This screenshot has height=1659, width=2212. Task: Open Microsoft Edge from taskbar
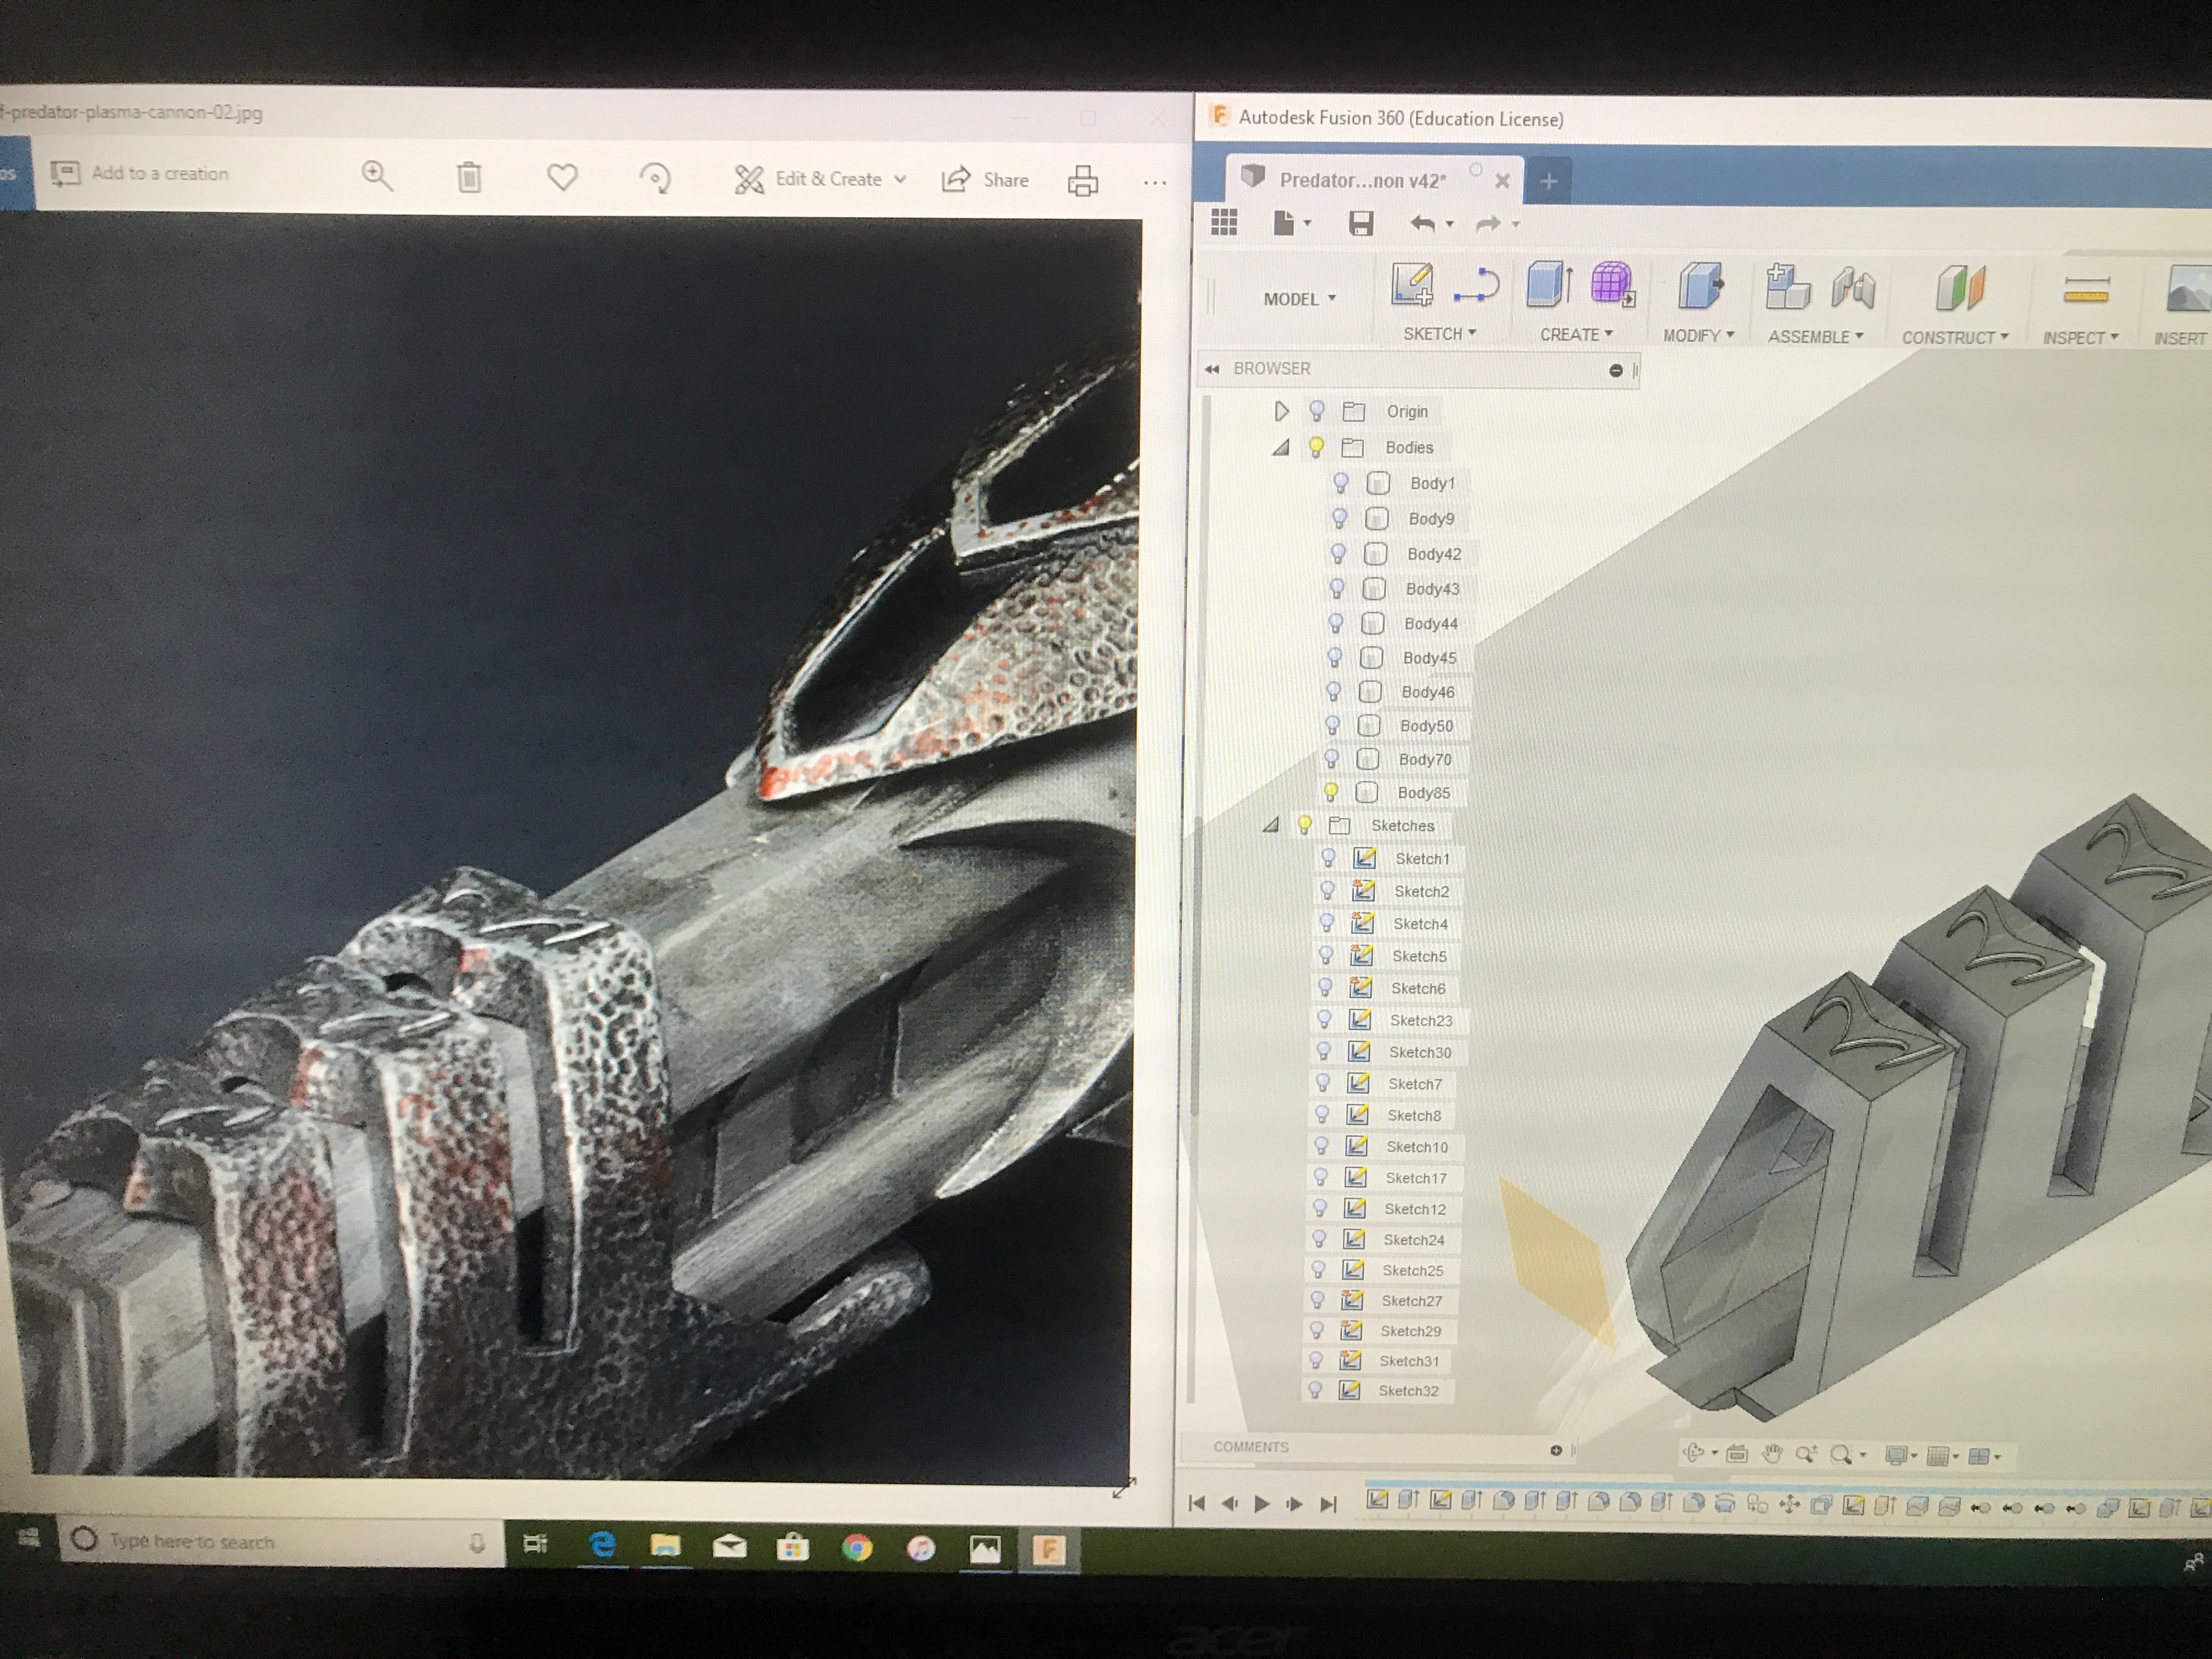tap(602, 1545)
